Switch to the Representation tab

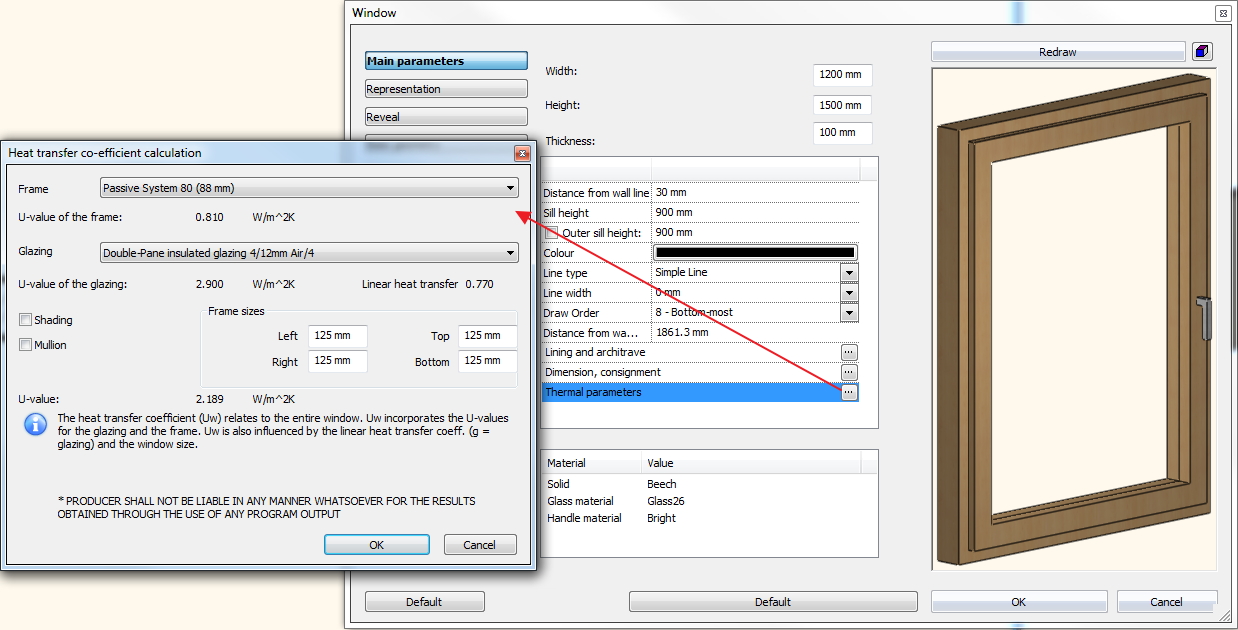click(x=446, y=89)
